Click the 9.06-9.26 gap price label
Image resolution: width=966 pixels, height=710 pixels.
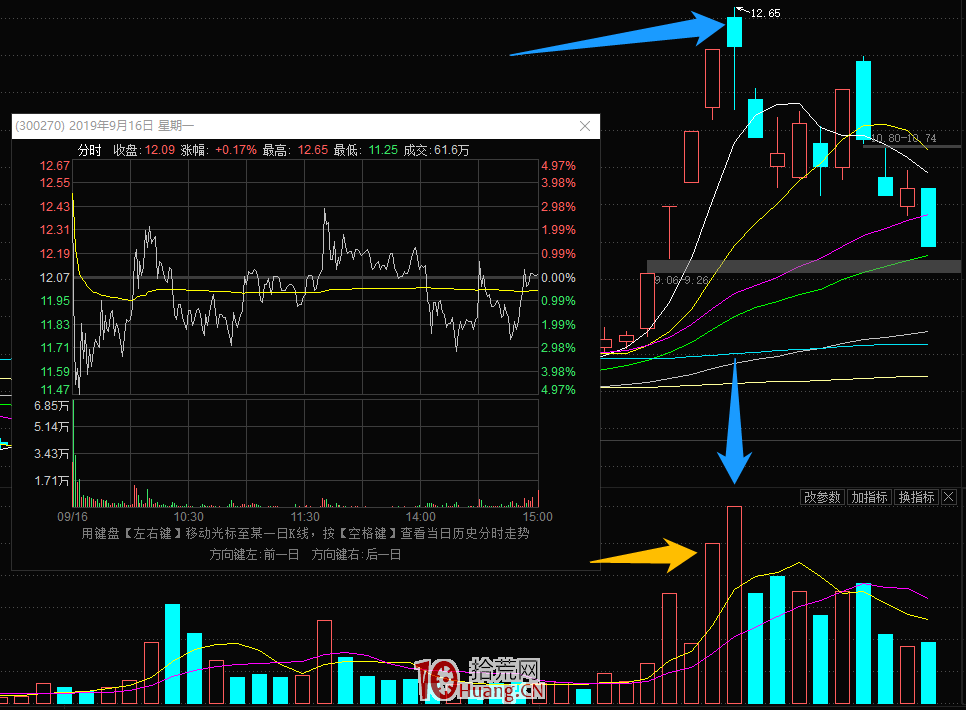pos(681,280)
